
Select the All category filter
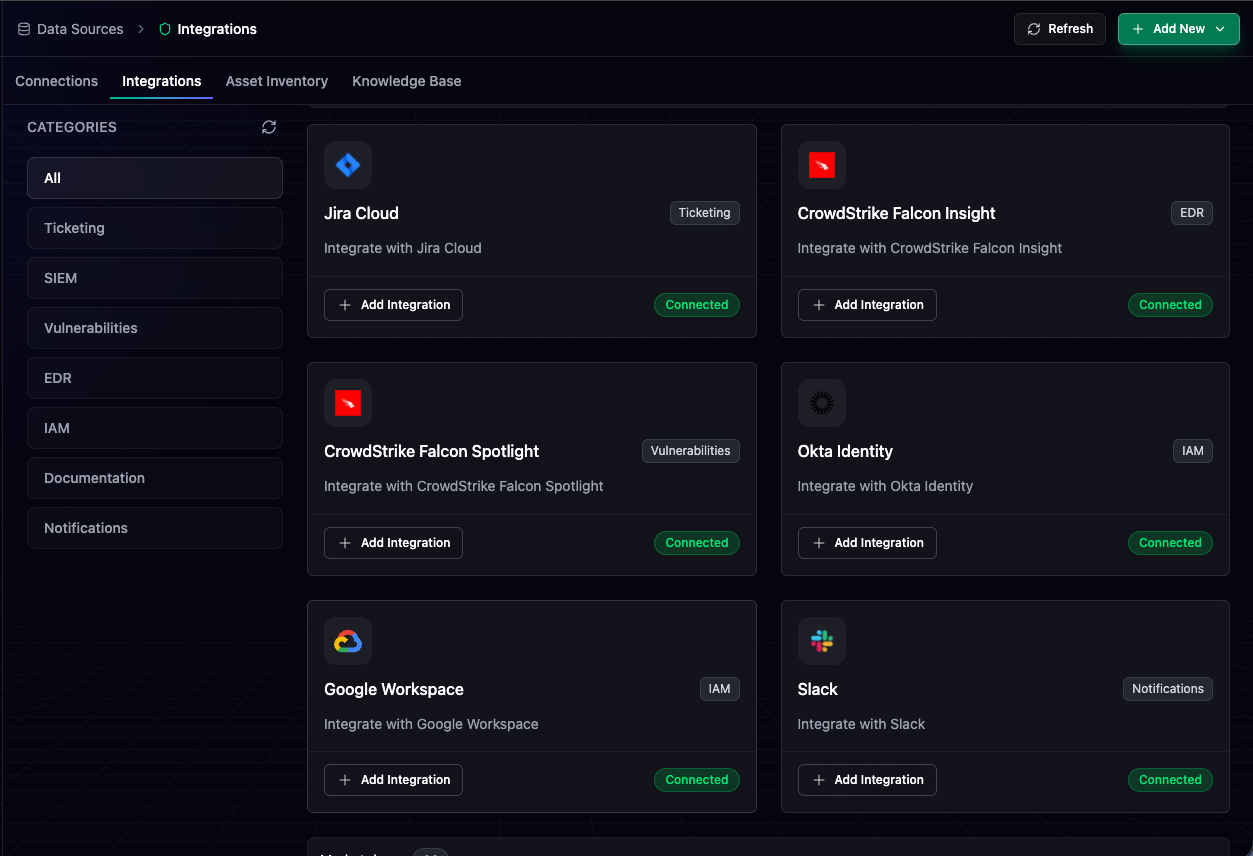coord(155,178)
